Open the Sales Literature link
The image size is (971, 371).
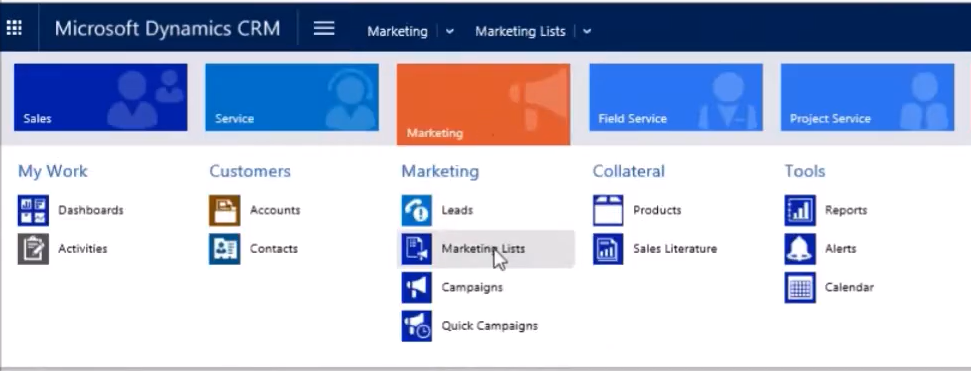coord(675,249)
